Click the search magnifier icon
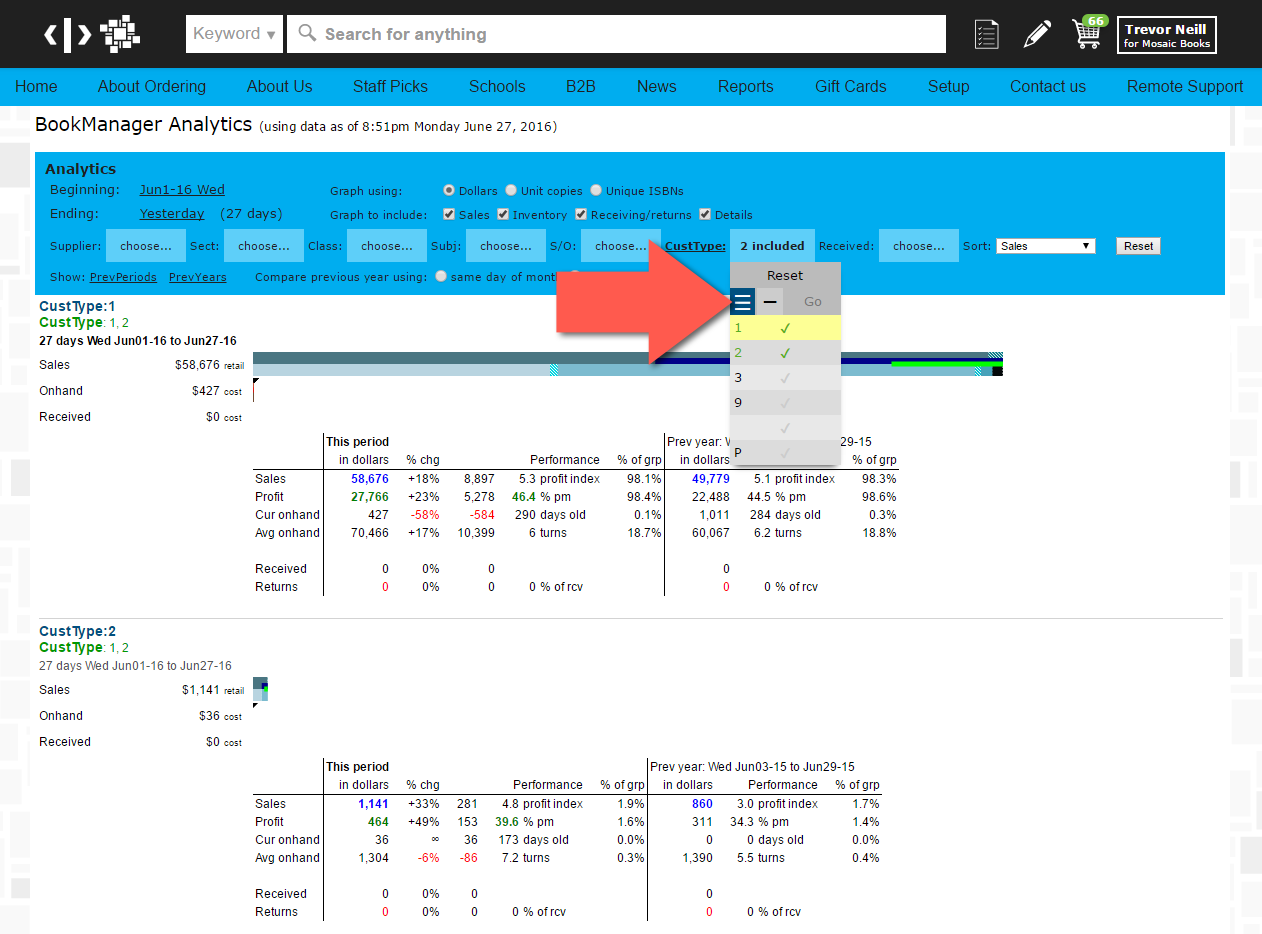The image size is (1262, 934). 307,34
